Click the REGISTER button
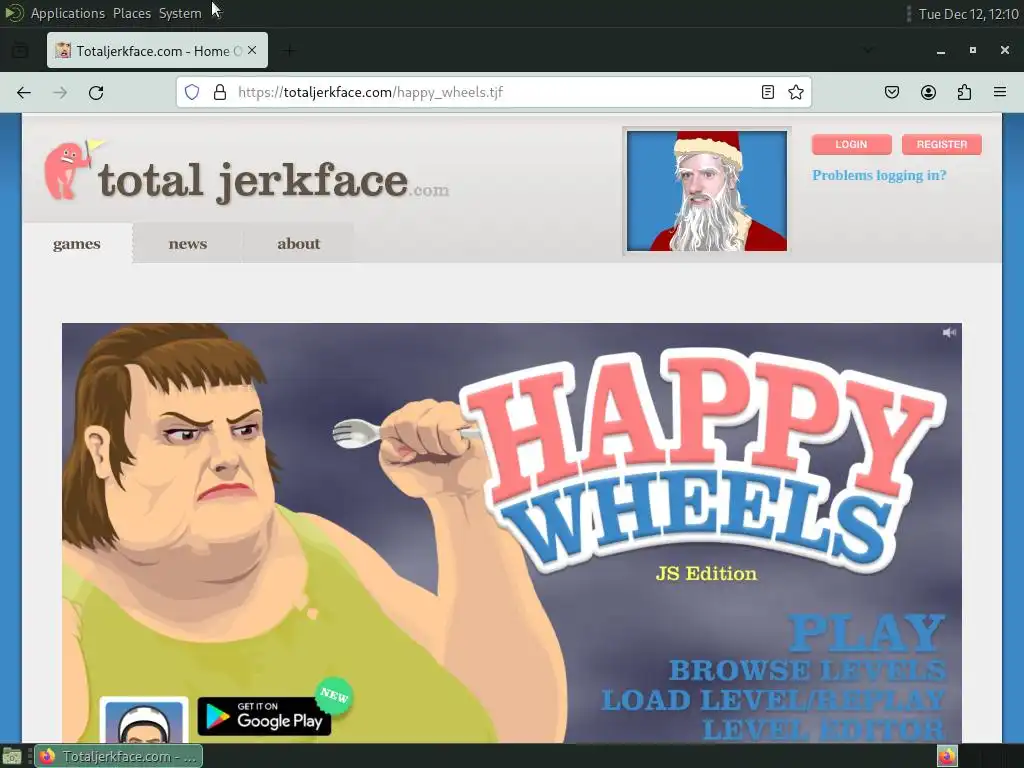Image resolution: width=1024 pixels, height=768 pixels. (x=942, y=144)
